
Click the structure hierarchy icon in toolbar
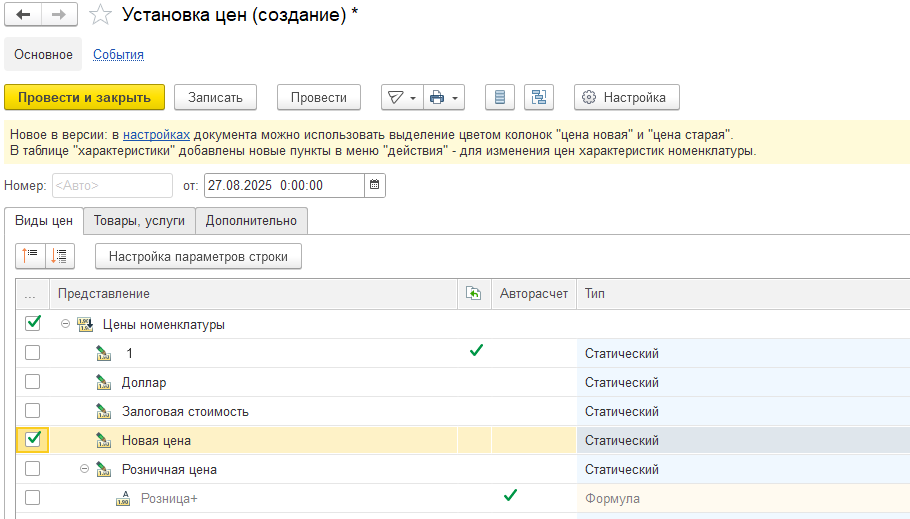tap(540, 97)
